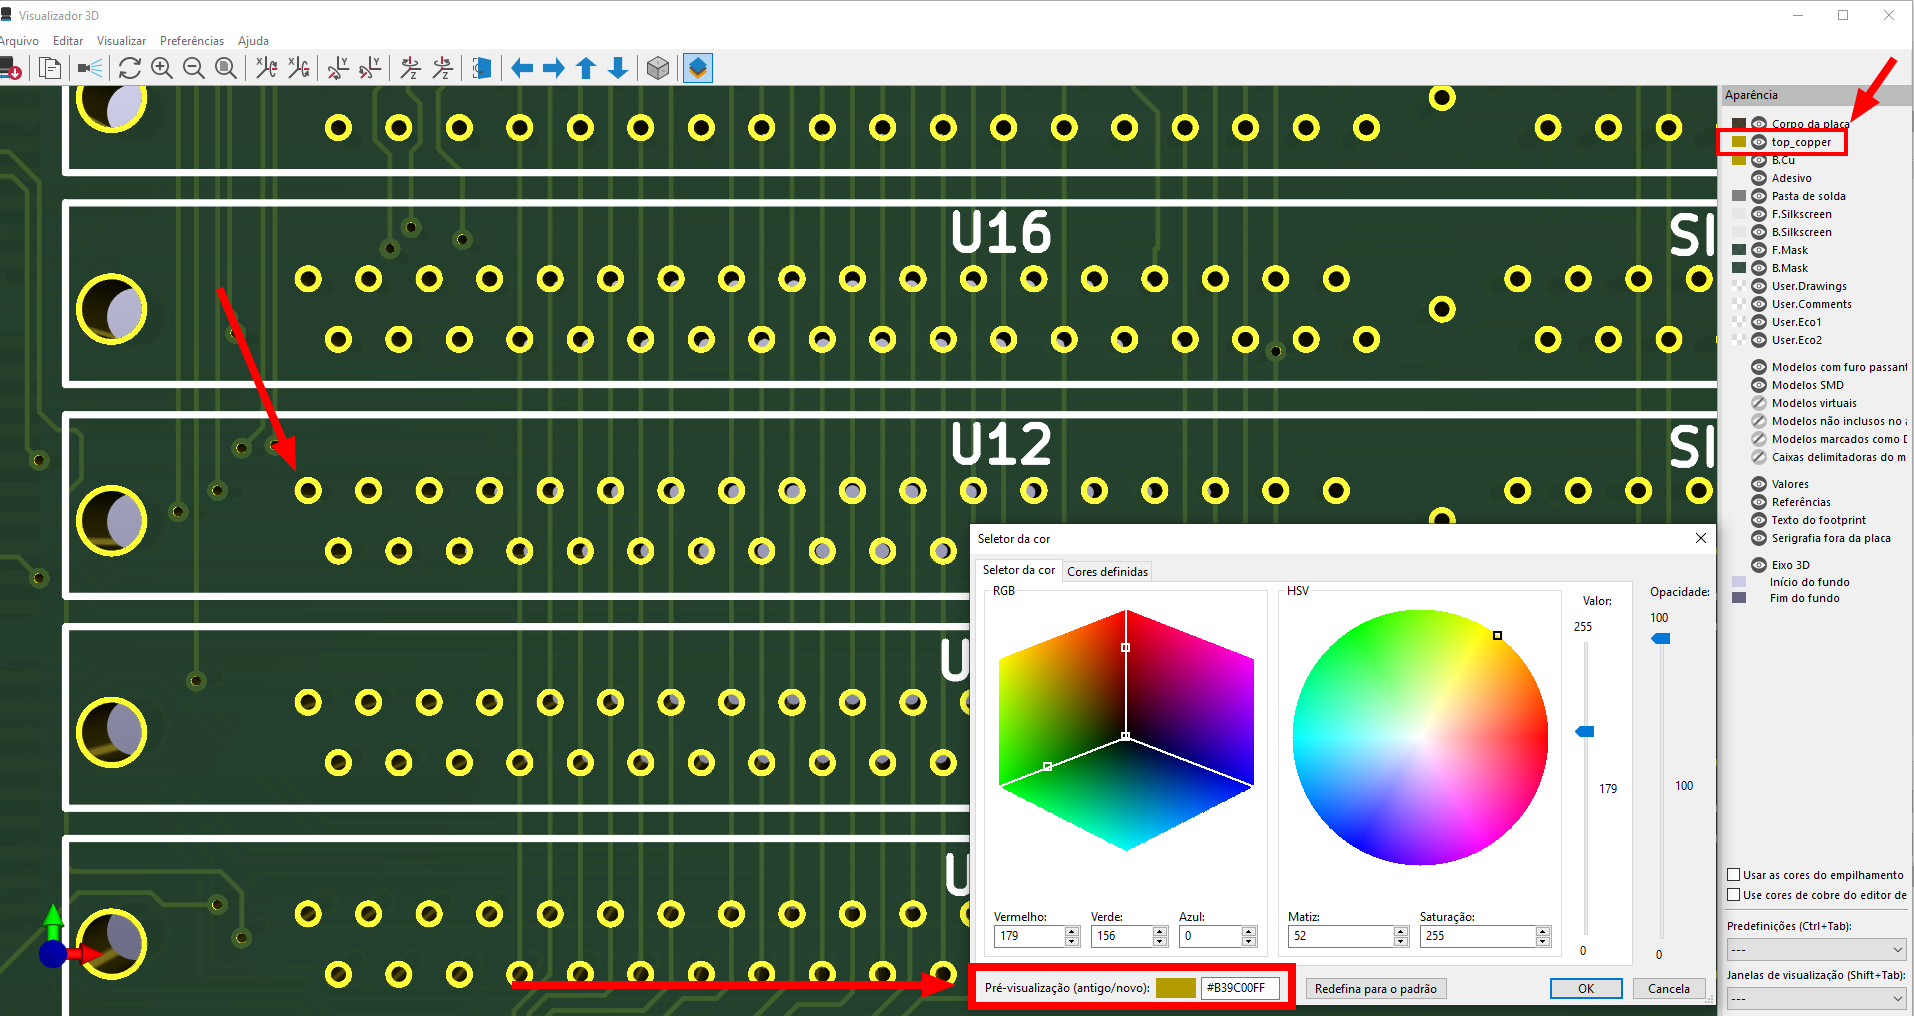The height and width of the screenshot is (1016, 1914).
Task: Click the flip board view icon
Action: tap(482, 68)
